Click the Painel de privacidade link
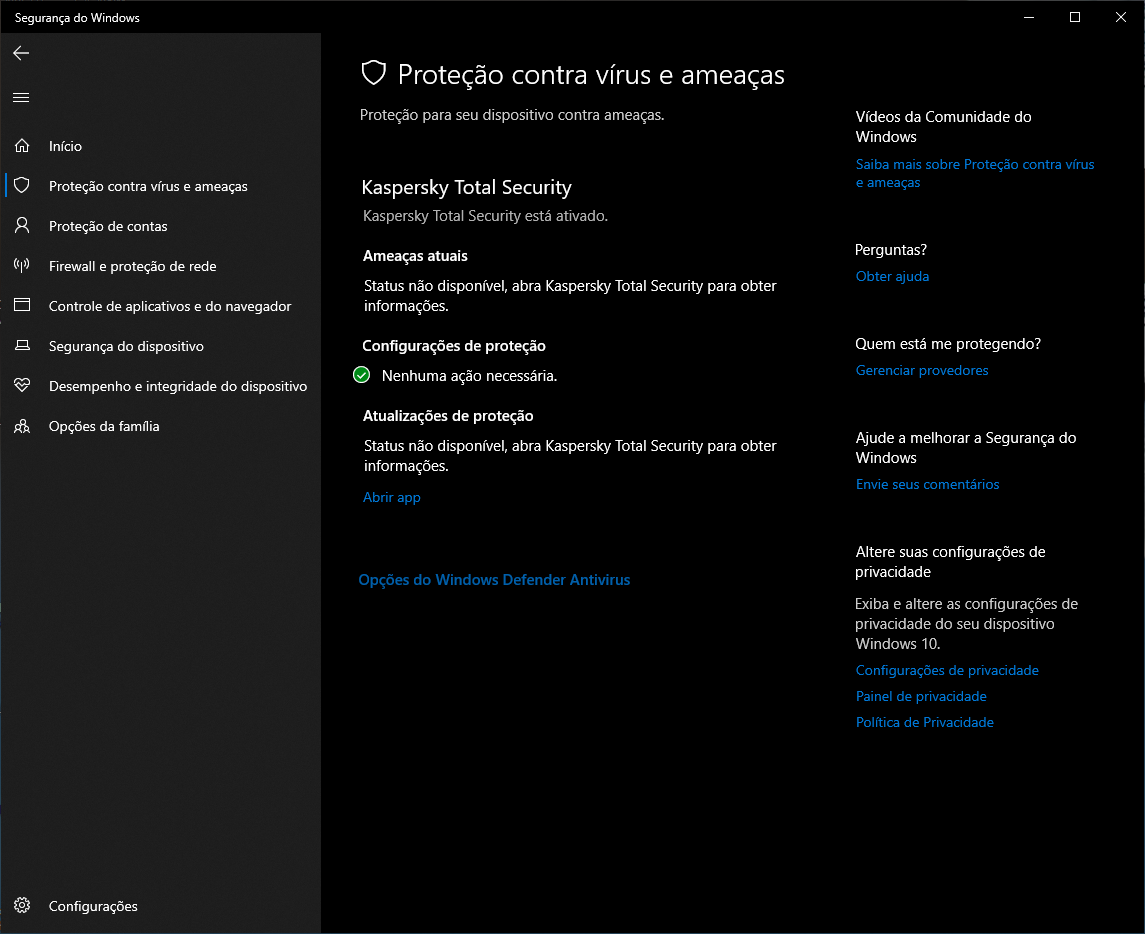Viewport: 1145px width, 934px height. click(x=921, y=696)
